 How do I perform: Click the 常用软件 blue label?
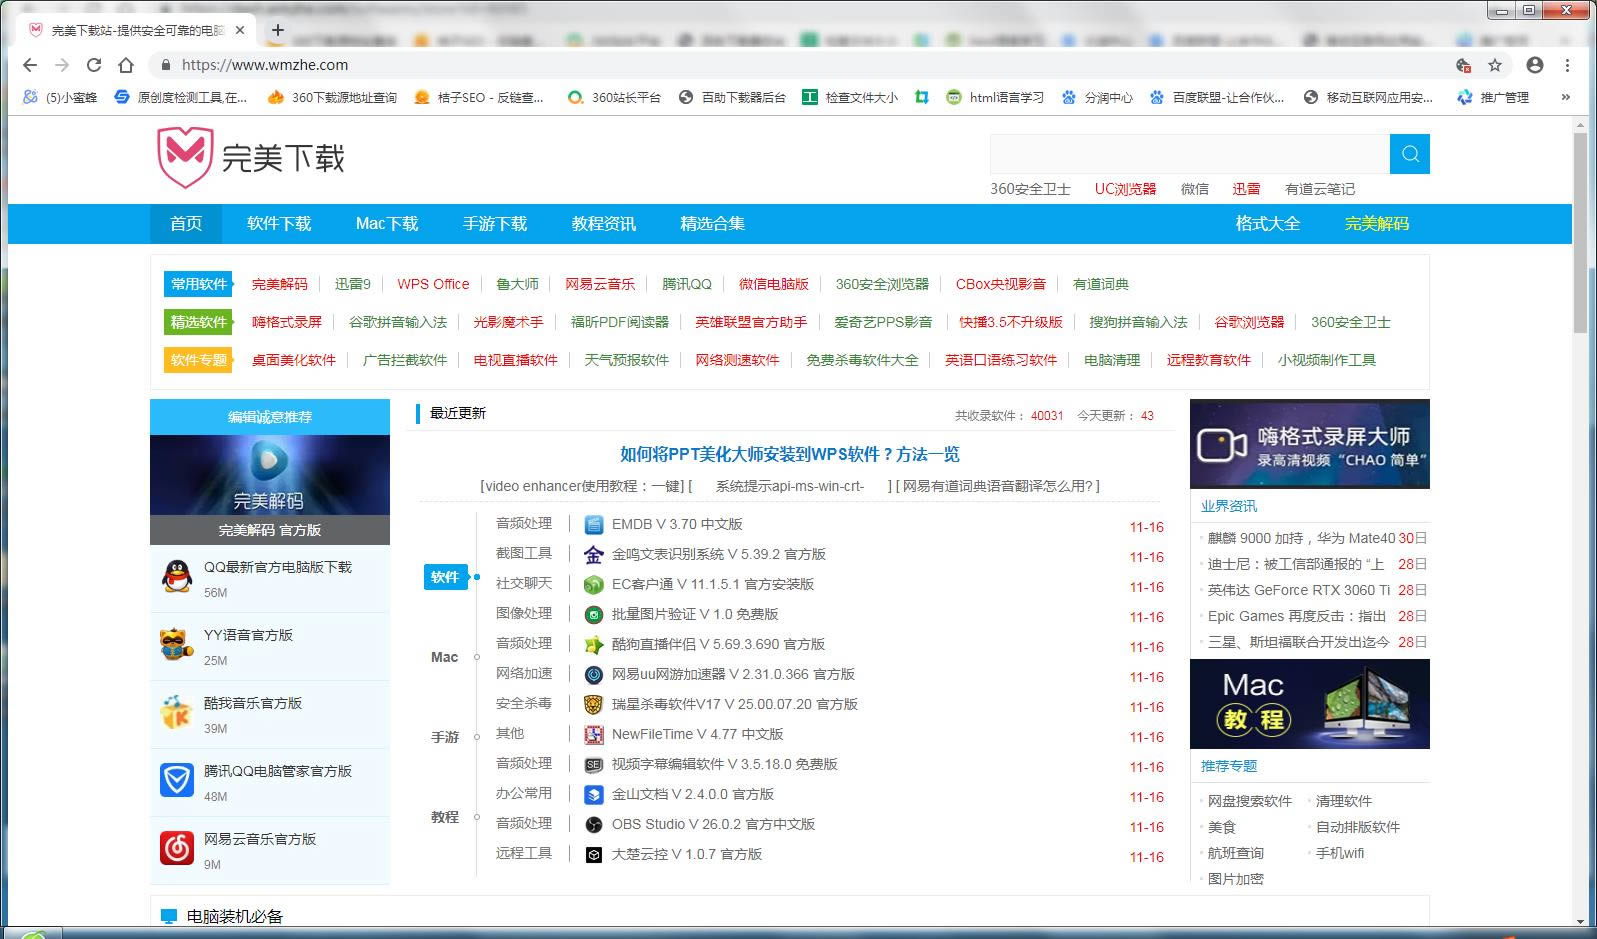(199, 284)
